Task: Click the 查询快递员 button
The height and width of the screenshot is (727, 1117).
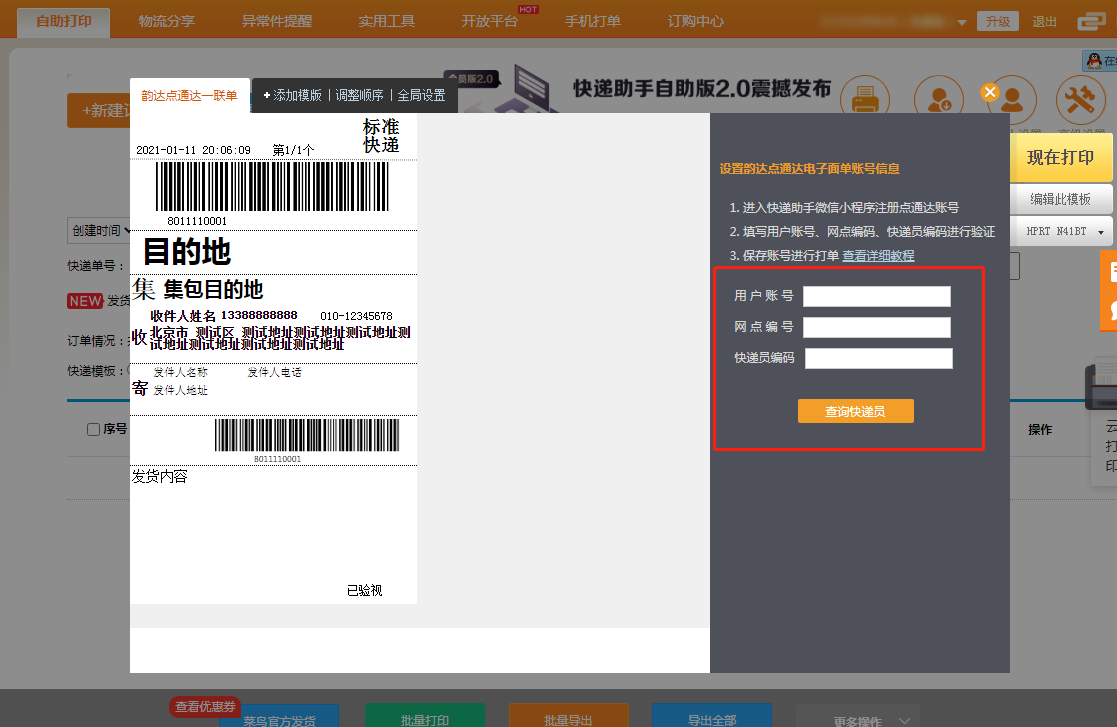Action: (x=855, y=411)
